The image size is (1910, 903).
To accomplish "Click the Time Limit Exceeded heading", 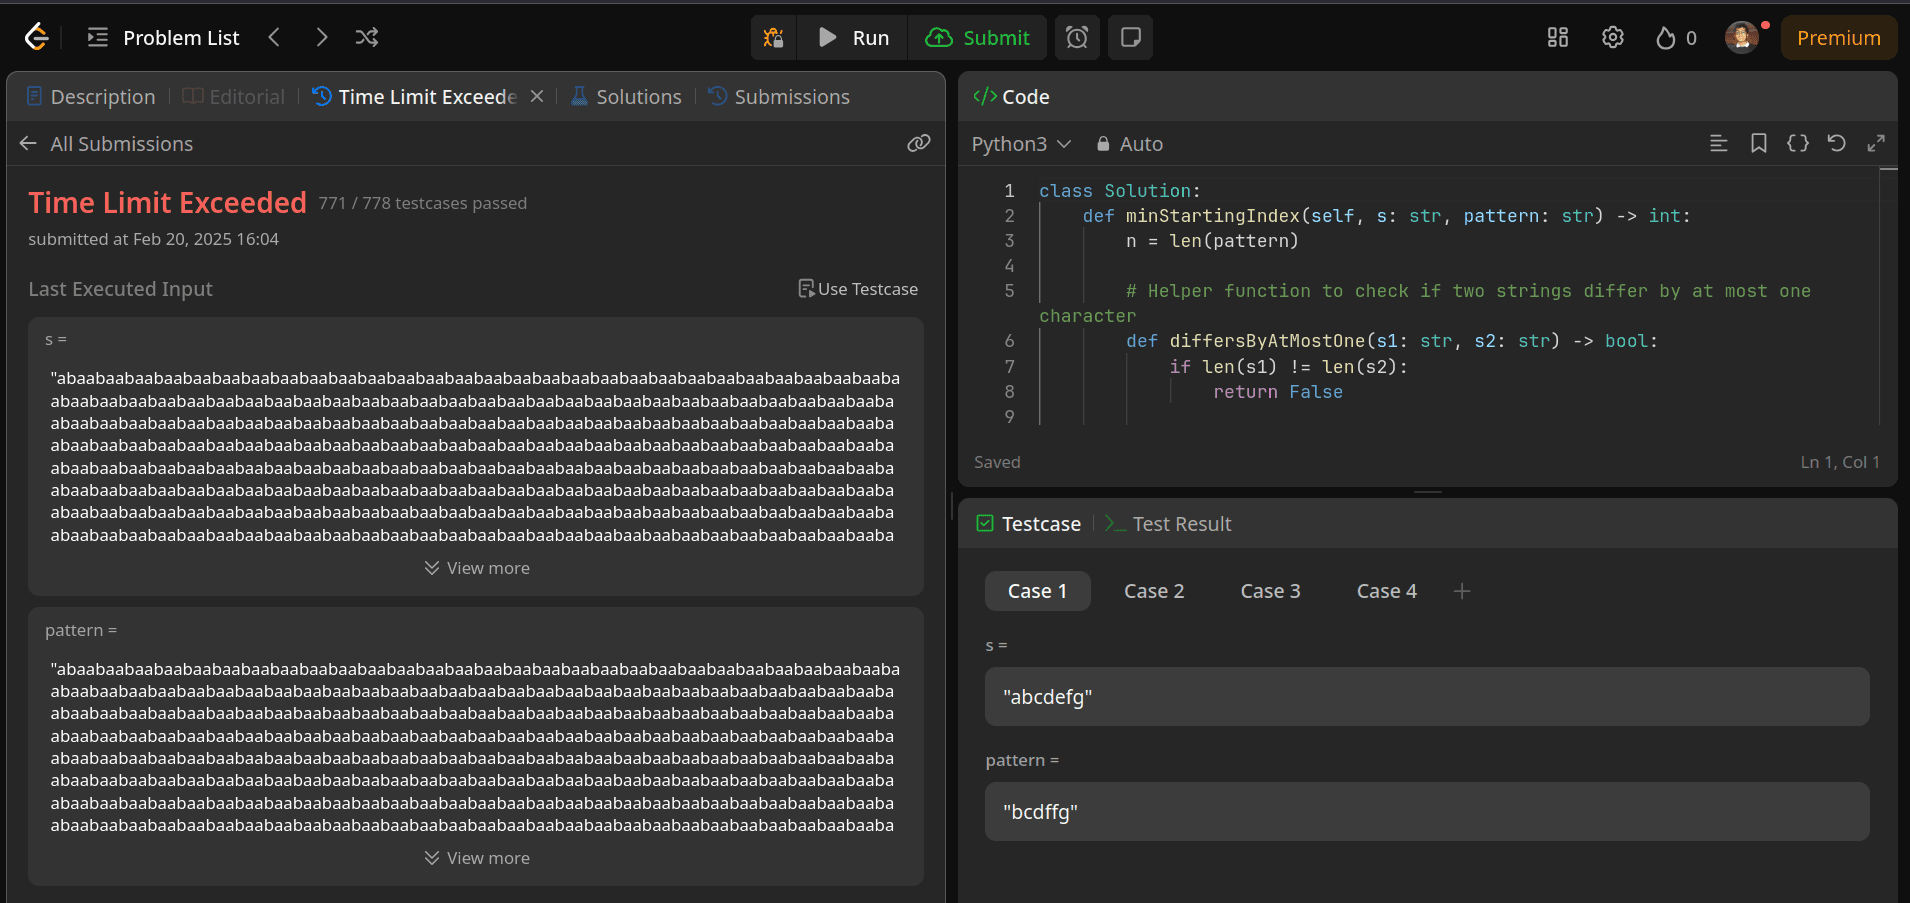I will (x=167, y=203).
